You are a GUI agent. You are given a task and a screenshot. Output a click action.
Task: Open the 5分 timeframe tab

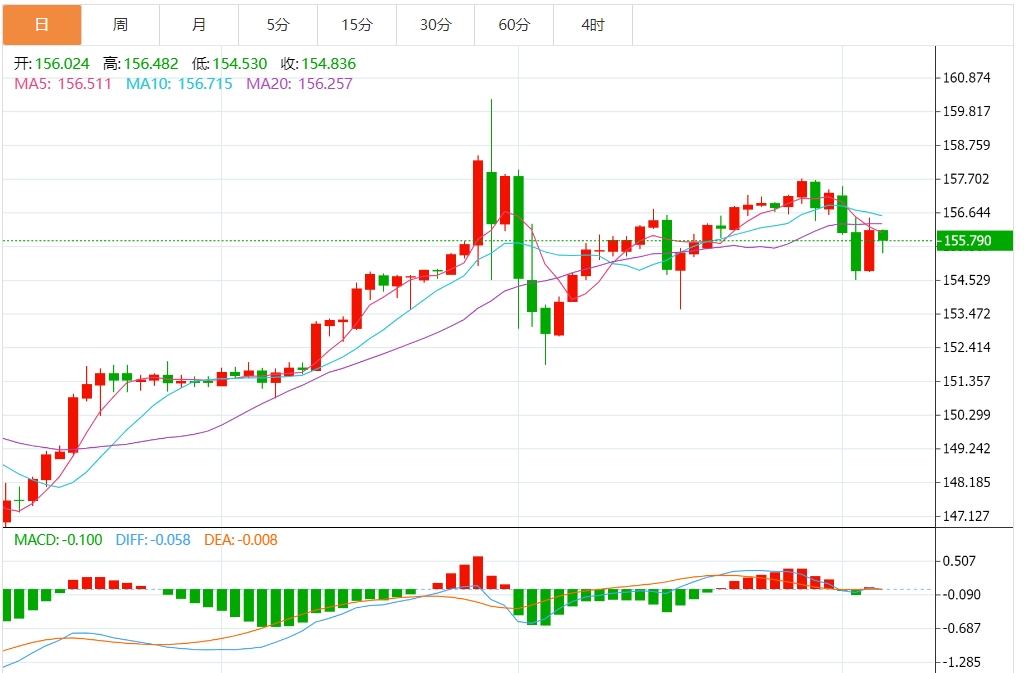click(x=278, y=25)
